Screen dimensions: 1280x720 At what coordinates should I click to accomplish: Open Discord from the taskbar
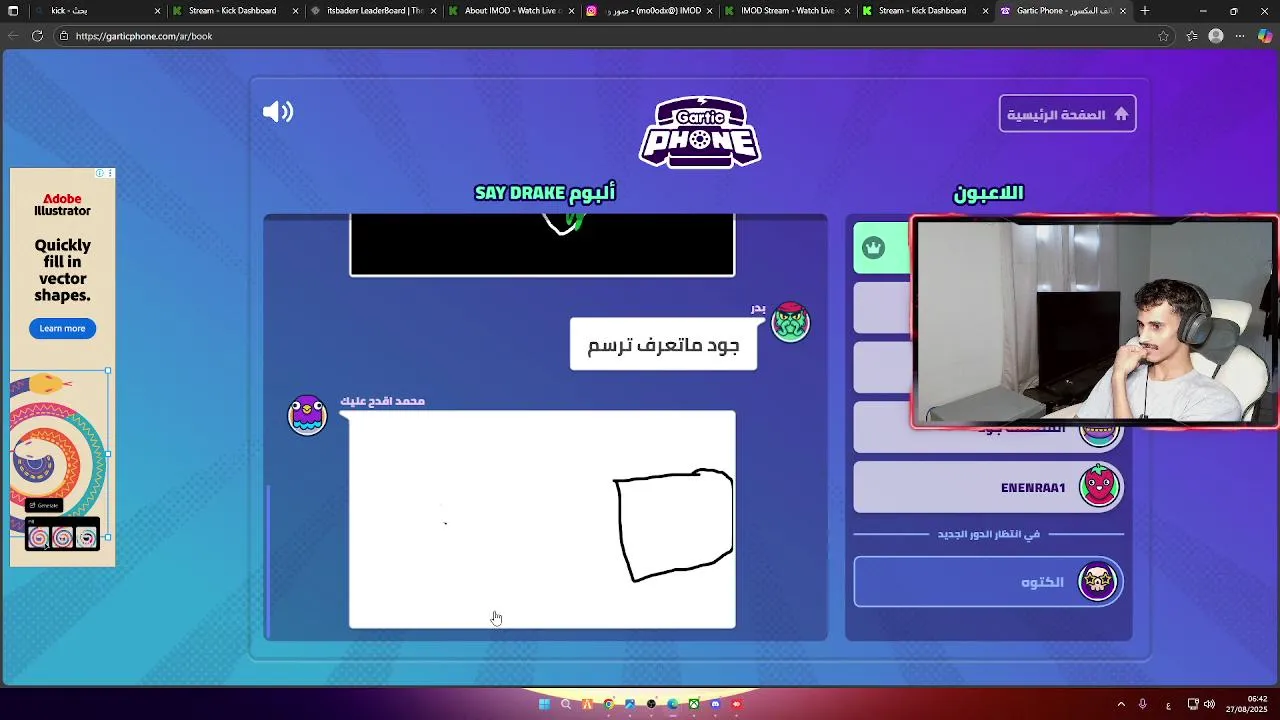click(715, 704)
